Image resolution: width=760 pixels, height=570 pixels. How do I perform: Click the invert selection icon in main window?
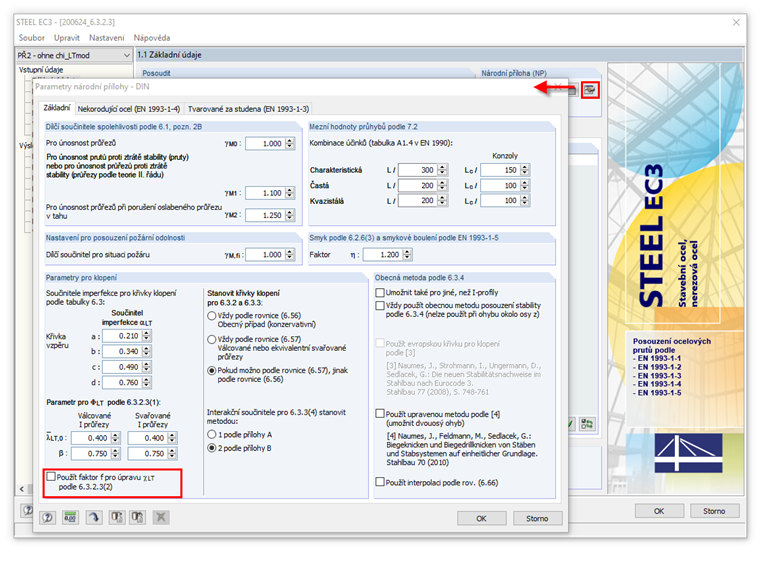pos(587,424)
